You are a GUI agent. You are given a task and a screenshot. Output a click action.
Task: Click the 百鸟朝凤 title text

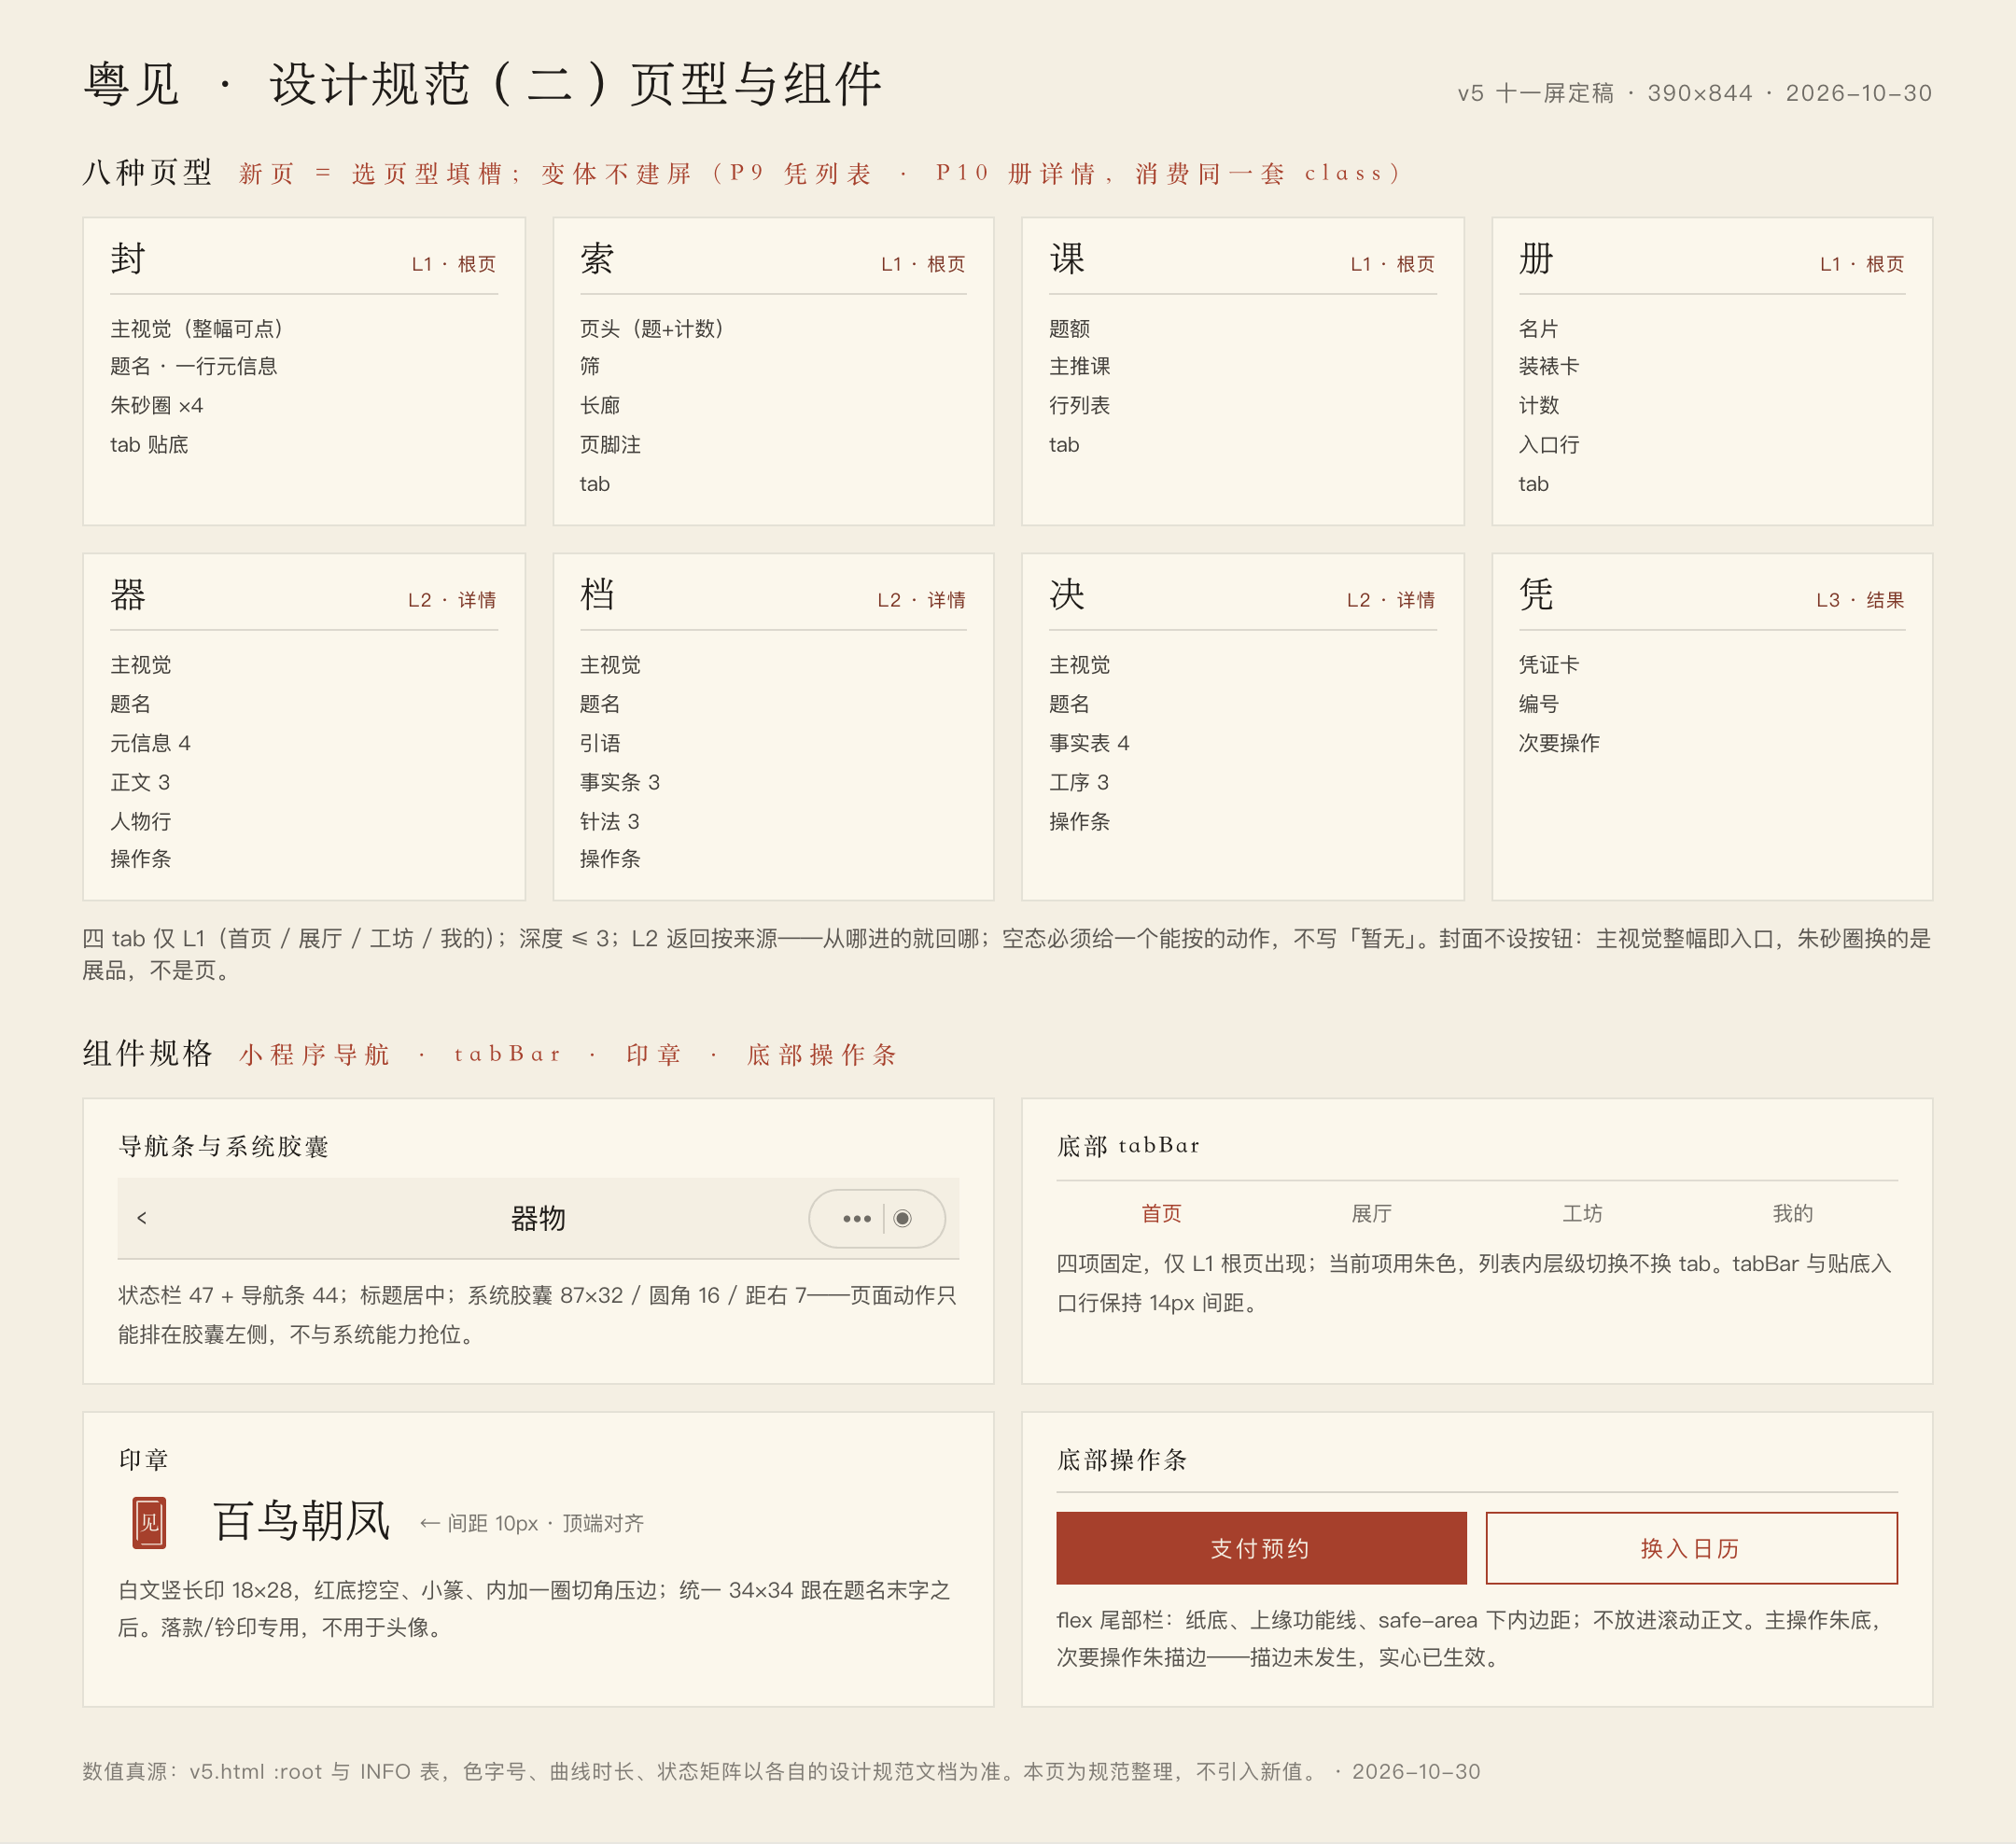(301, 1521)
